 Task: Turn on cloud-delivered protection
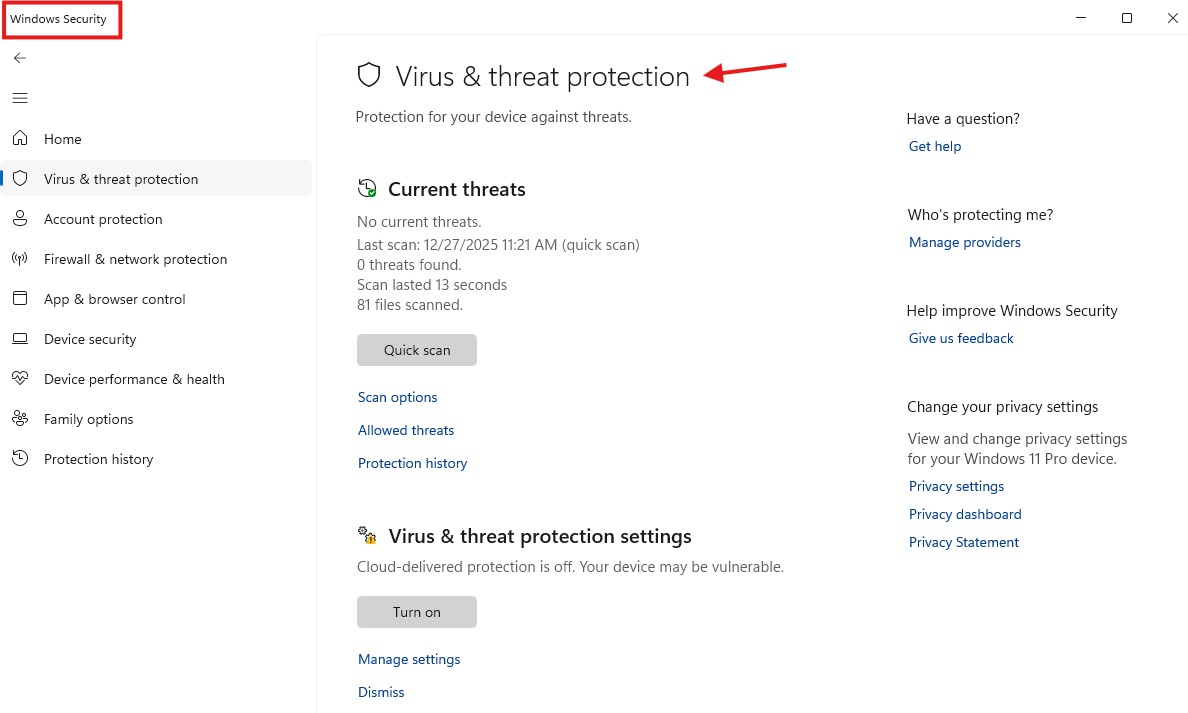[x=417, y=612]
